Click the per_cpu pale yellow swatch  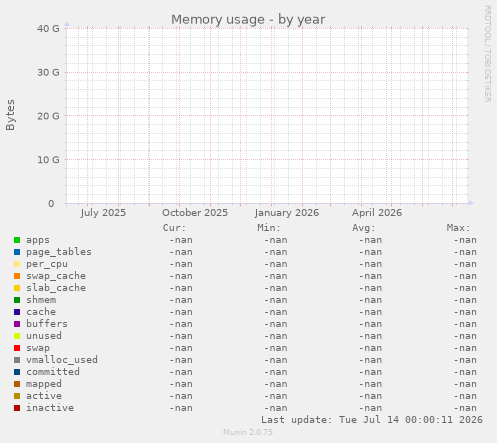point(17,264)
